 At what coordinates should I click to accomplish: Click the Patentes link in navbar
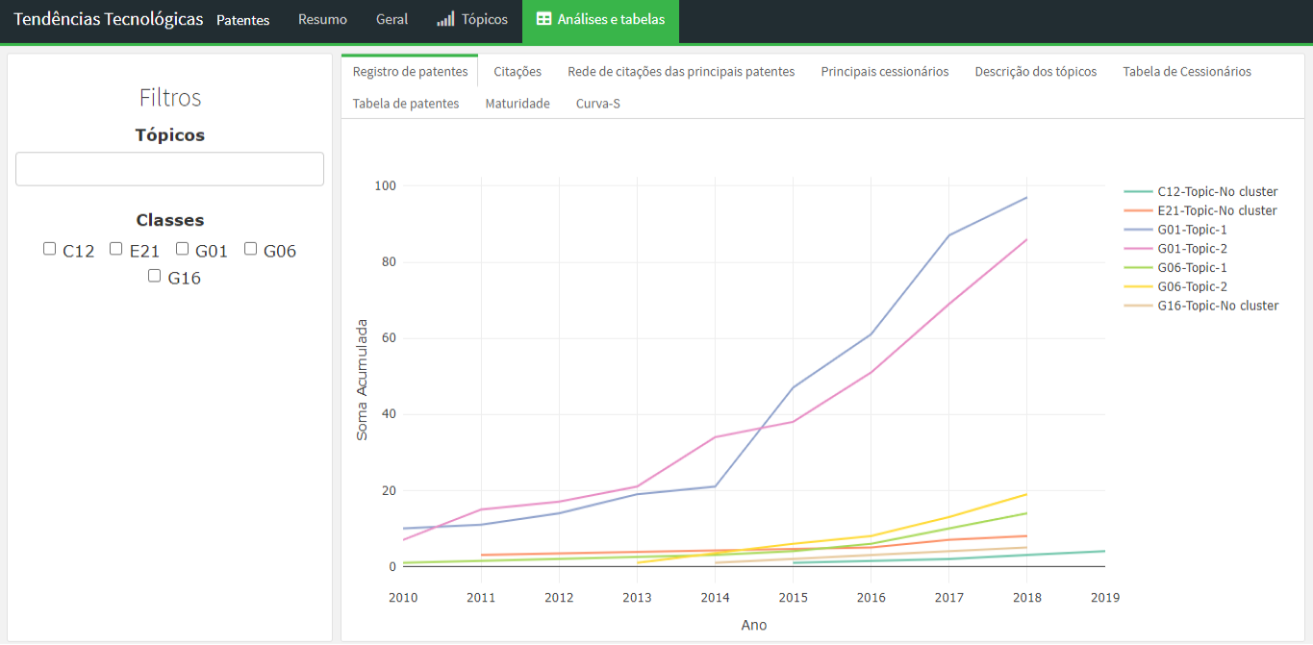(243, 21)
